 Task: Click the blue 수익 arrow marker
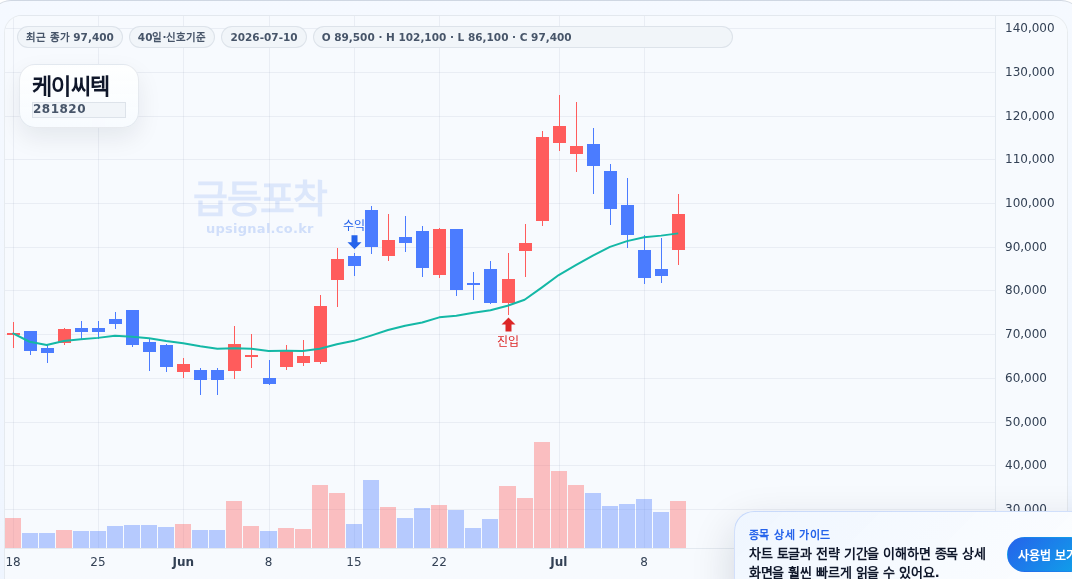pyautogui.click(x=354, y=241)
